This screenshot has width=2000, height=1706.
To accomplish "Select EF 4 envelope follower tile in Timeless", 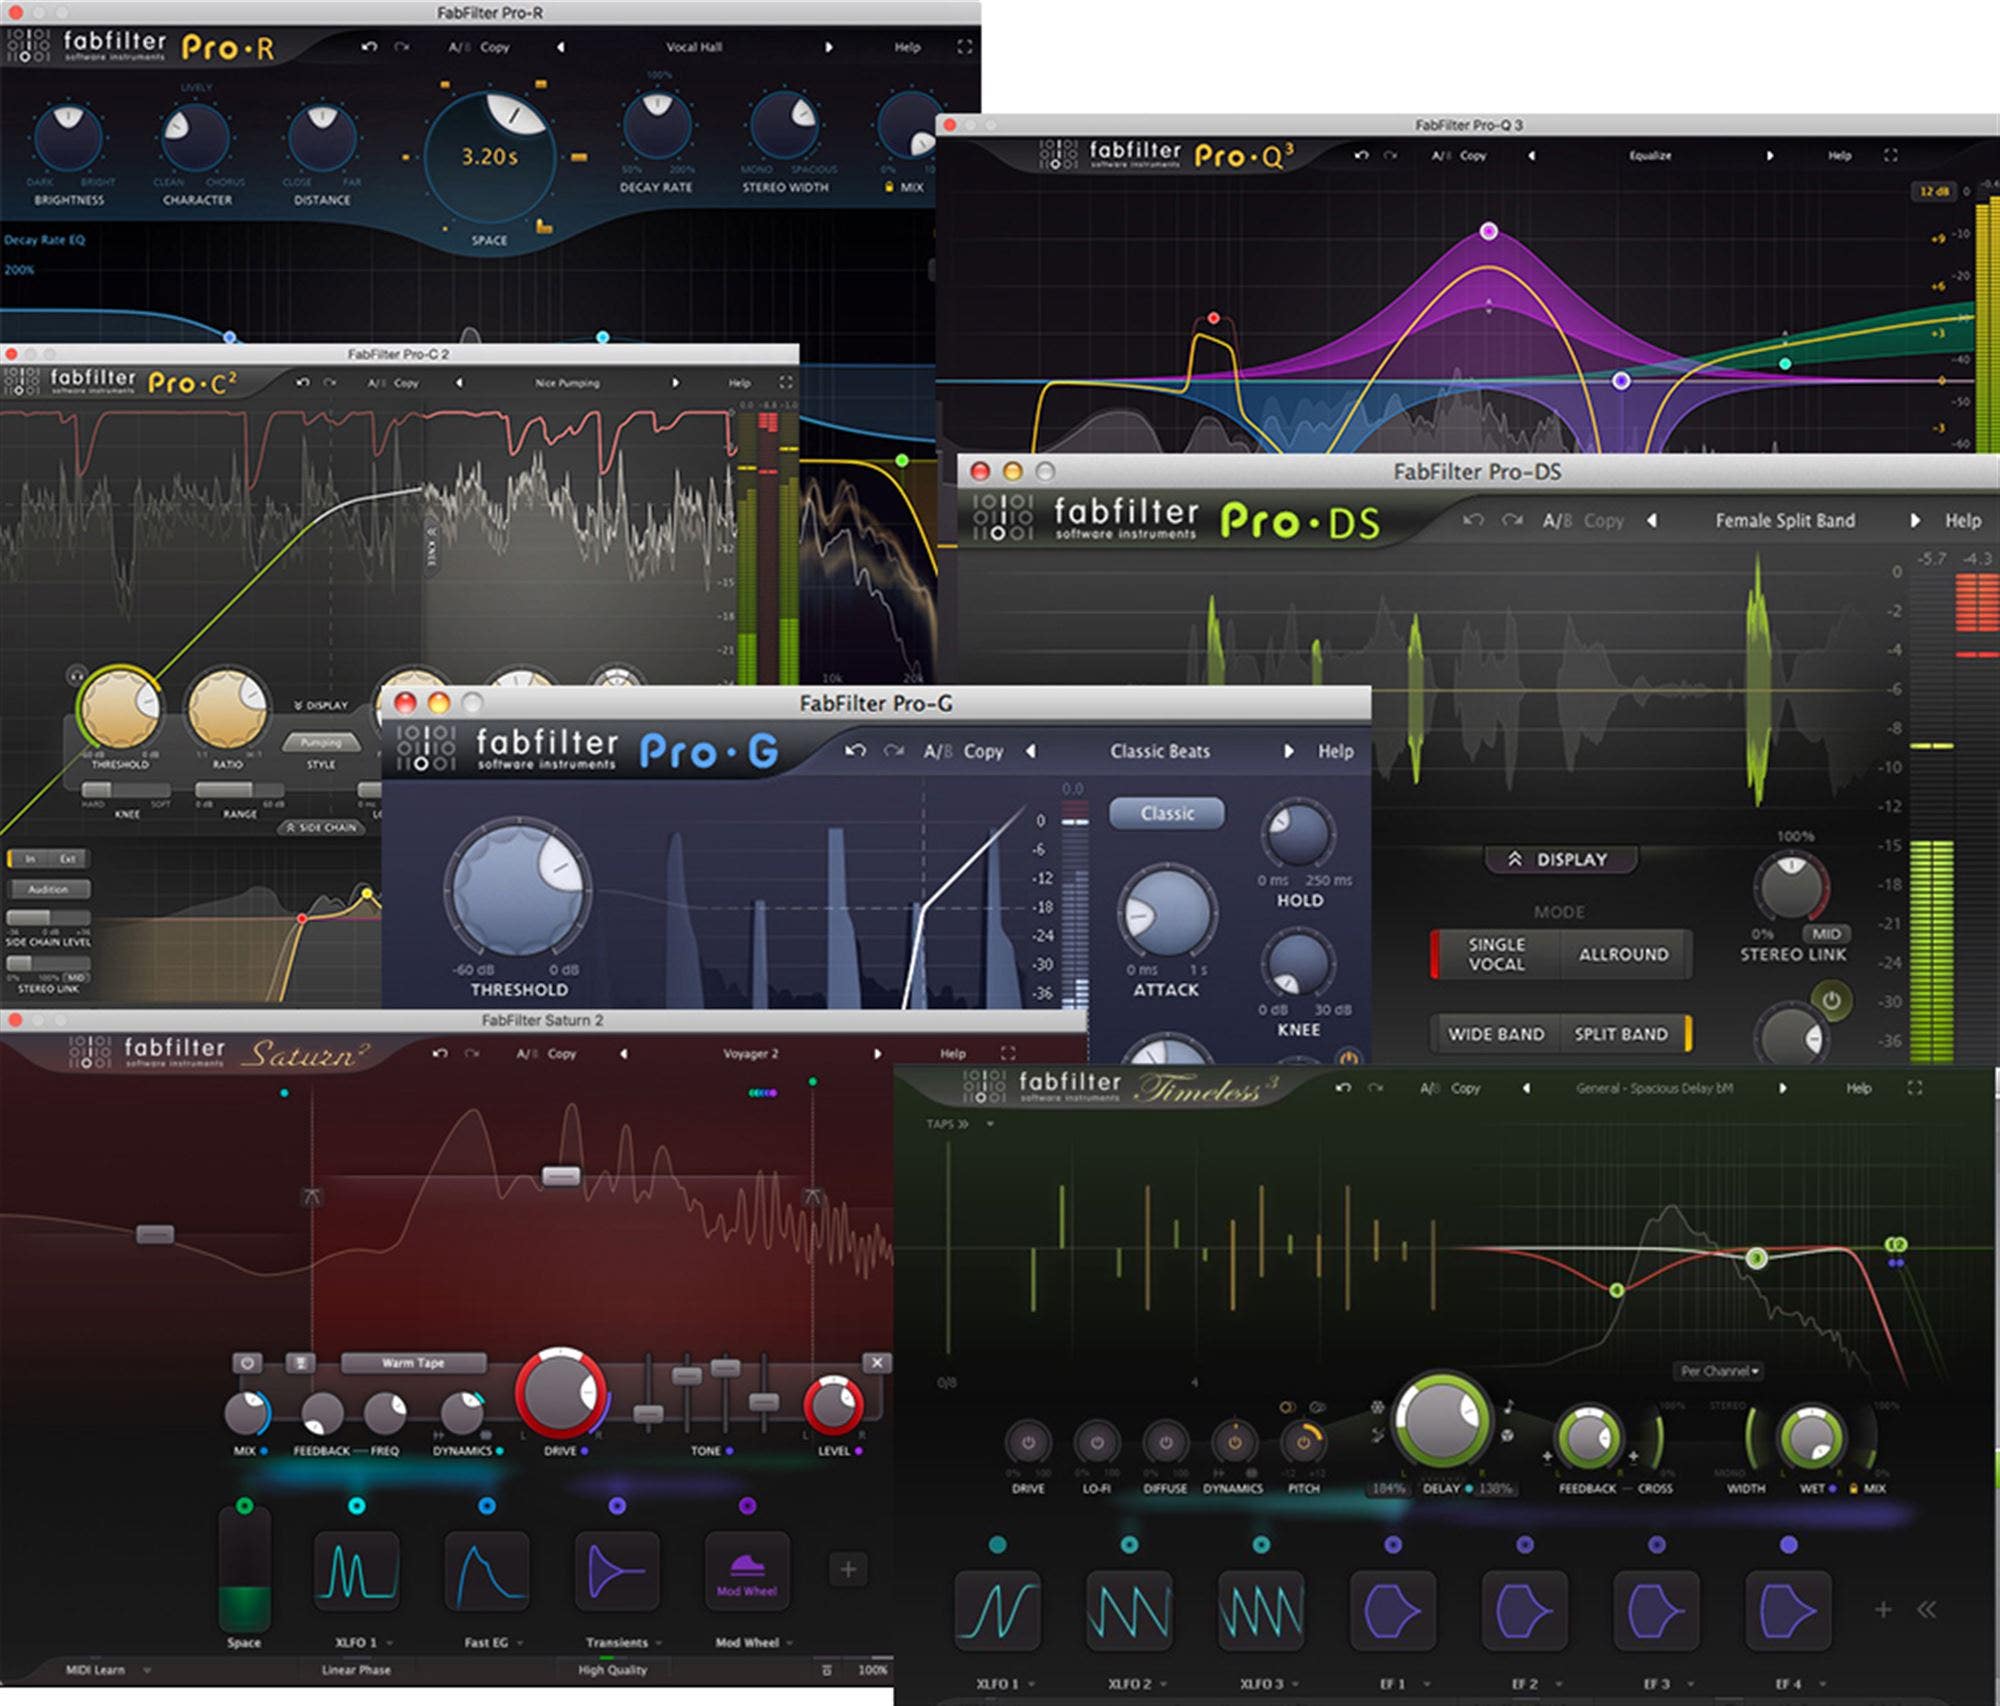I will coord(1788,1610).
